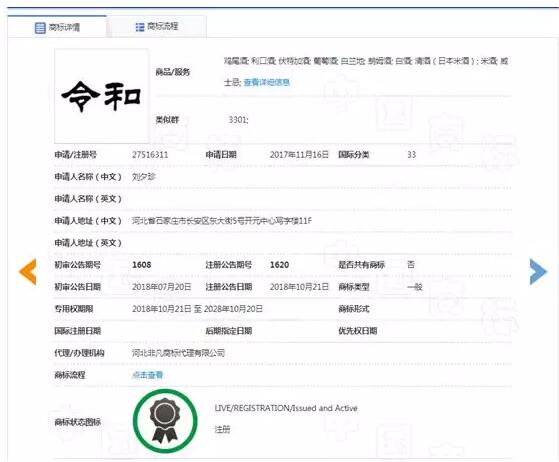The image size is (559, 462).
Task: Click the 申请日期 label
Action: point(221,155)
